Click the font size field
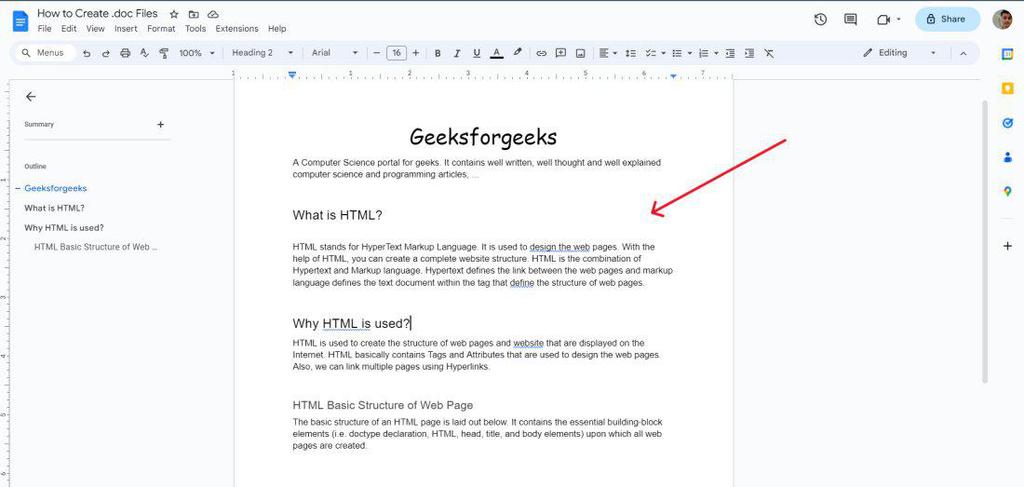 click(396, 54)
